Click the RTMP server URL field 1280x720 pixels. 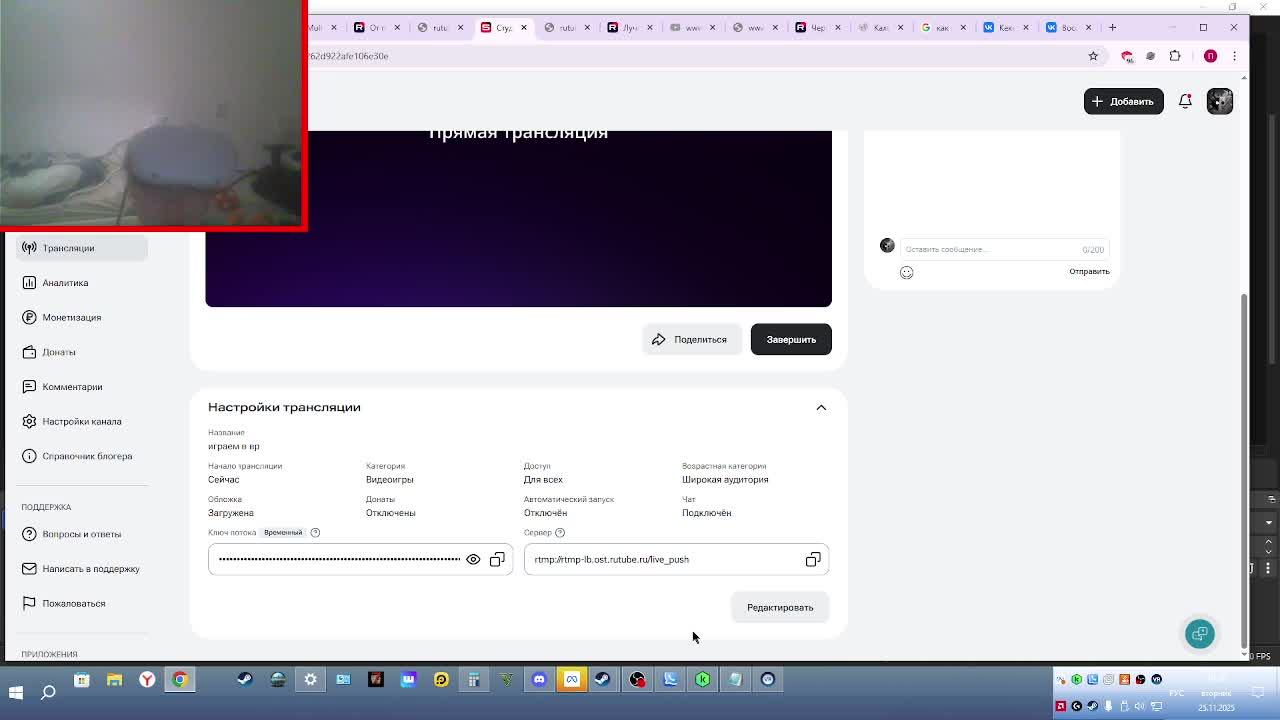676,559
